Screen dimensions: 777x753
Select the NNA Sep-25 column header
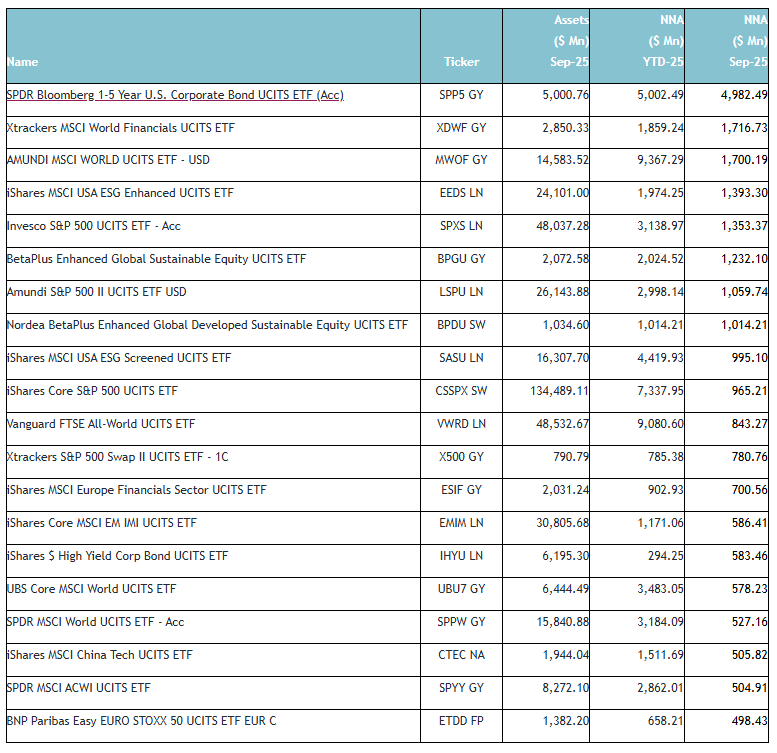749,41
